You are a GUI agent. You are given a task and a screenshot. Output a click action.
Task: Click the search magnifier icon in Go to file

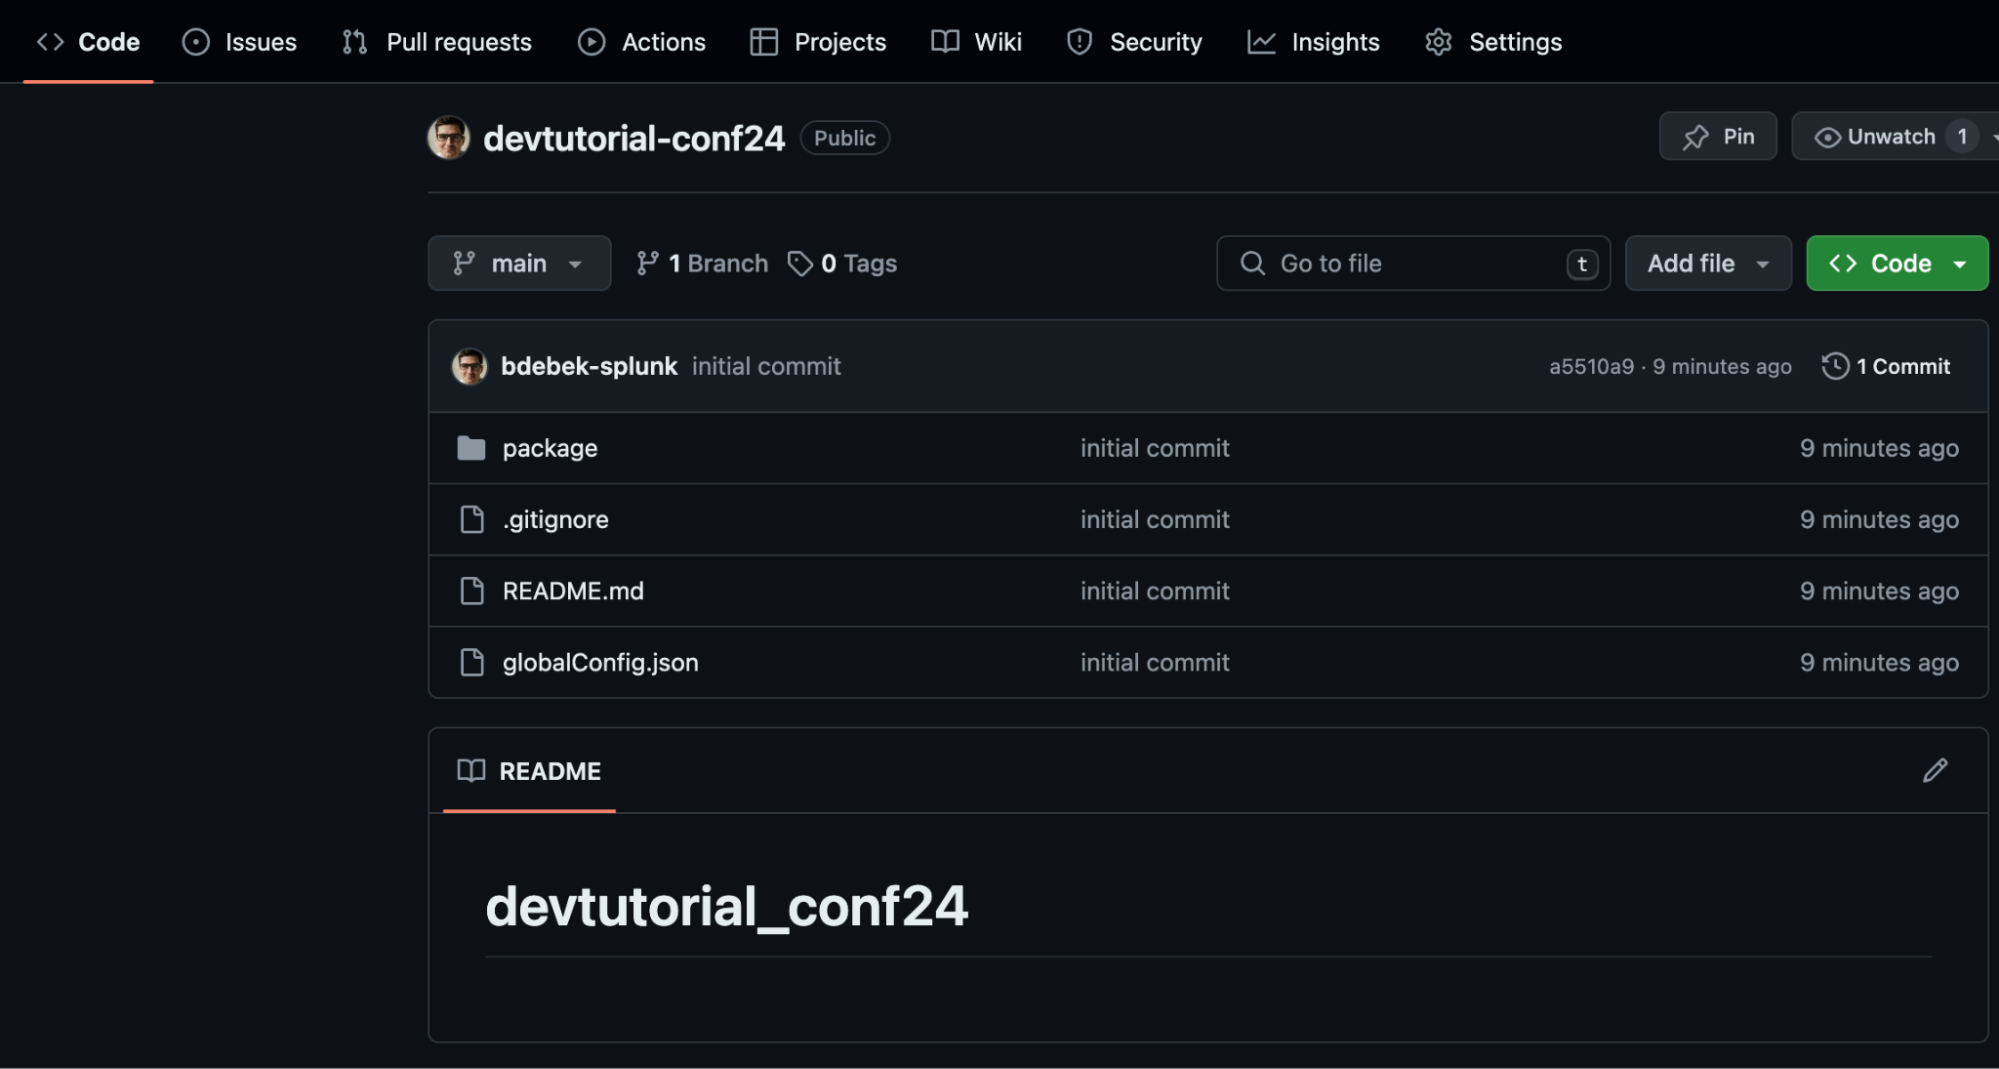tap(1252, 263)
